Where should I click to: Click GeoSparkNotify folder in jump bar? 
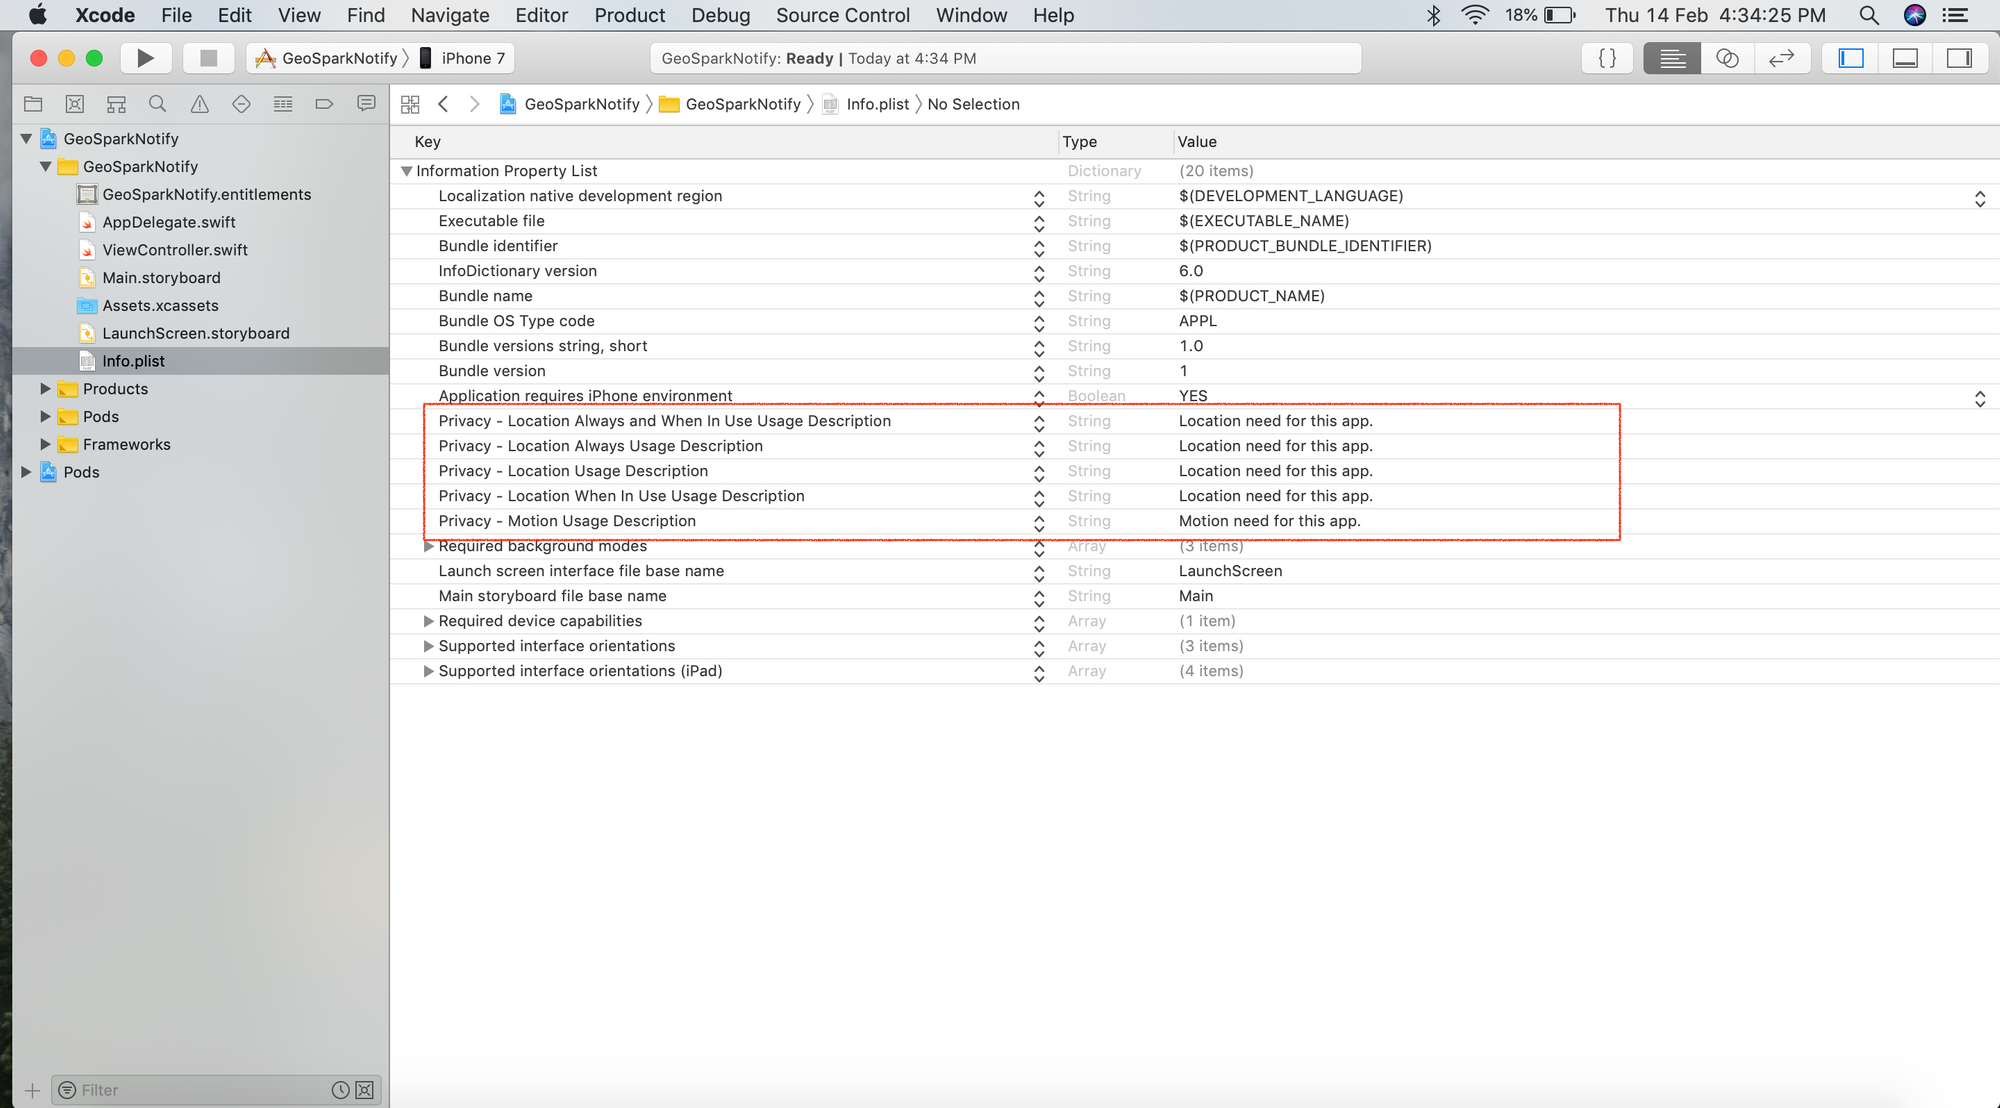tap(731, 104)
